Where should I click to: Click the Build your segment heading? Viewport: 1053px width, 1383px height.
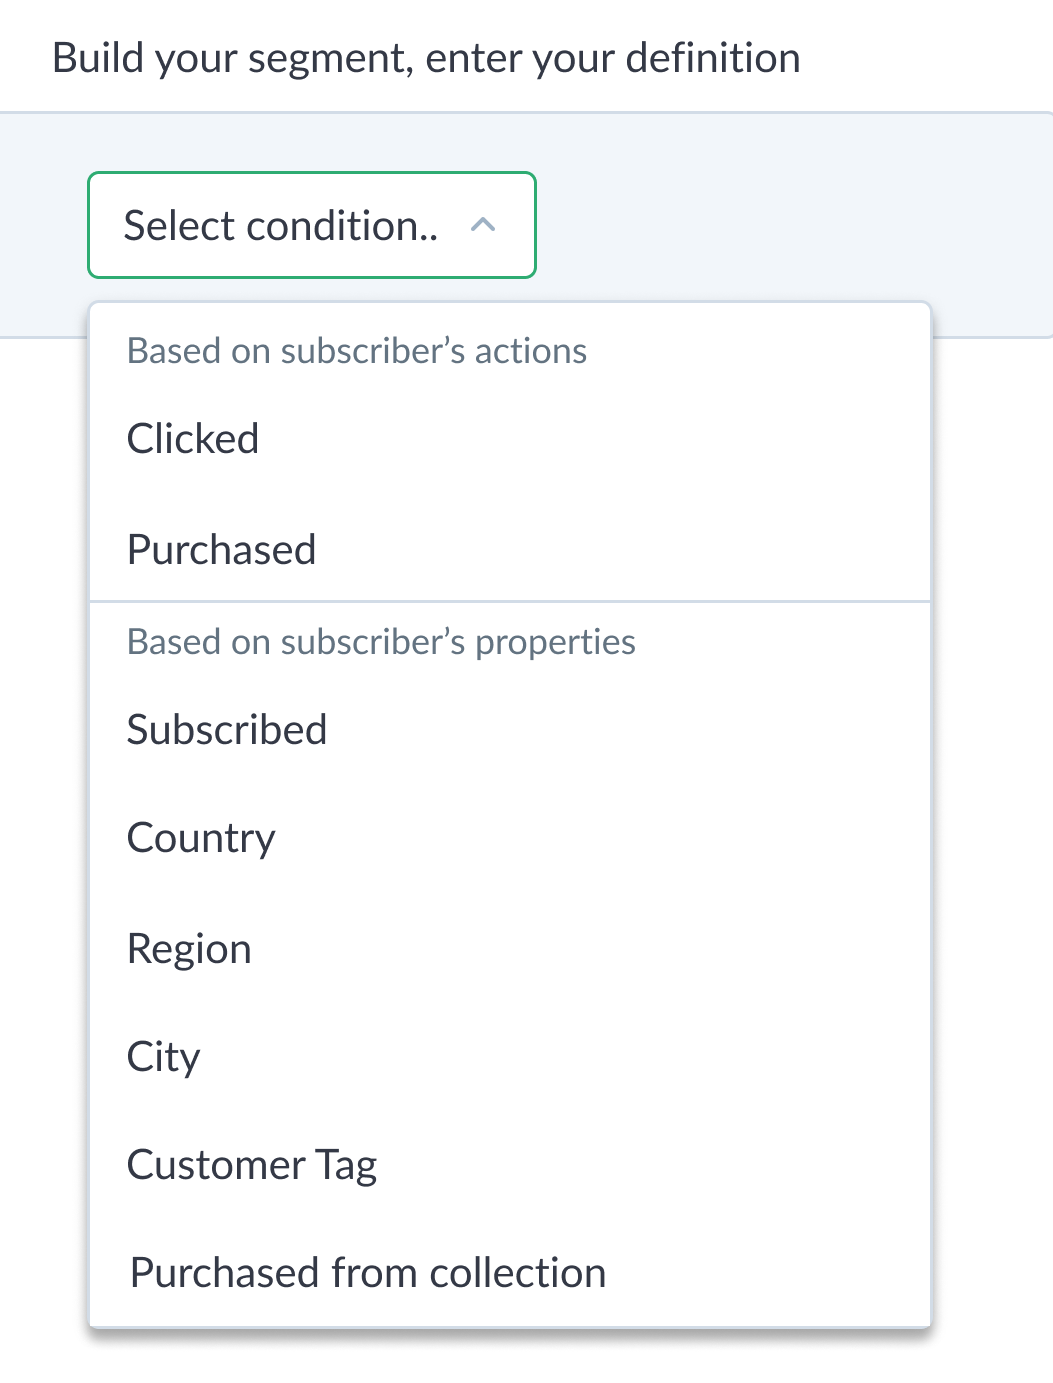click(x=427, y=58)
